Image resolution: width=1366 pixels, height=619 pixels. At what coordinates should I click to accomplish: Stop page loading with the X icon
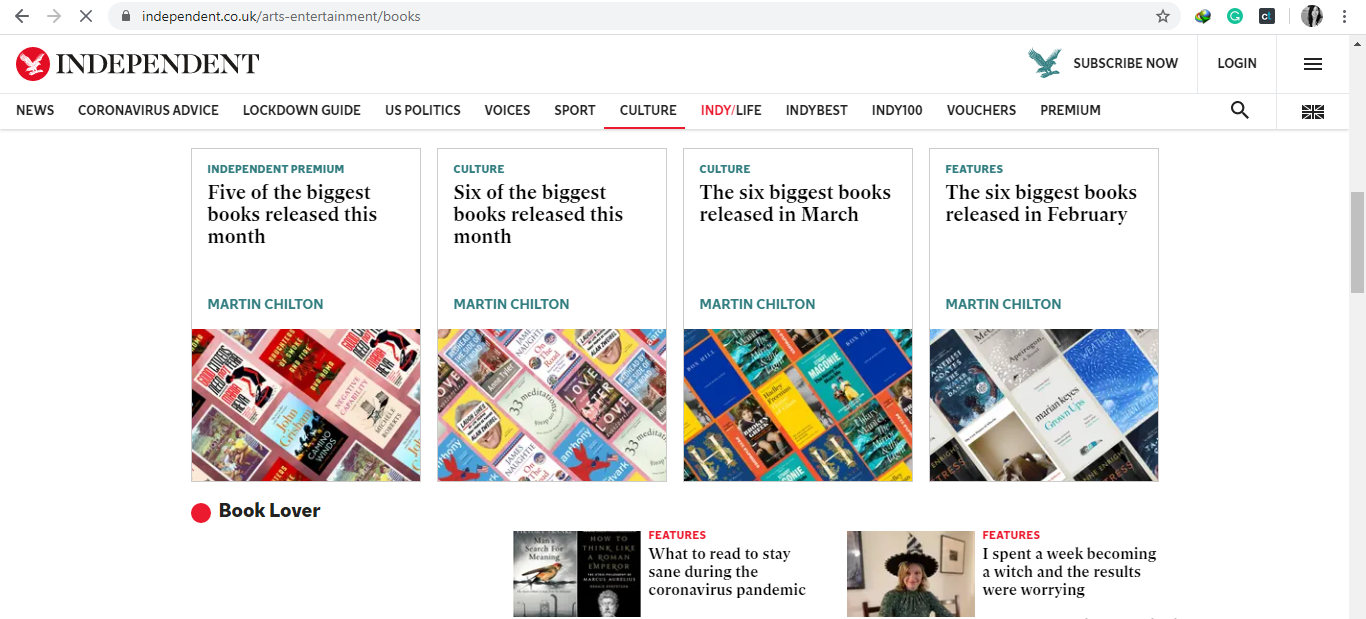(86, 16)
